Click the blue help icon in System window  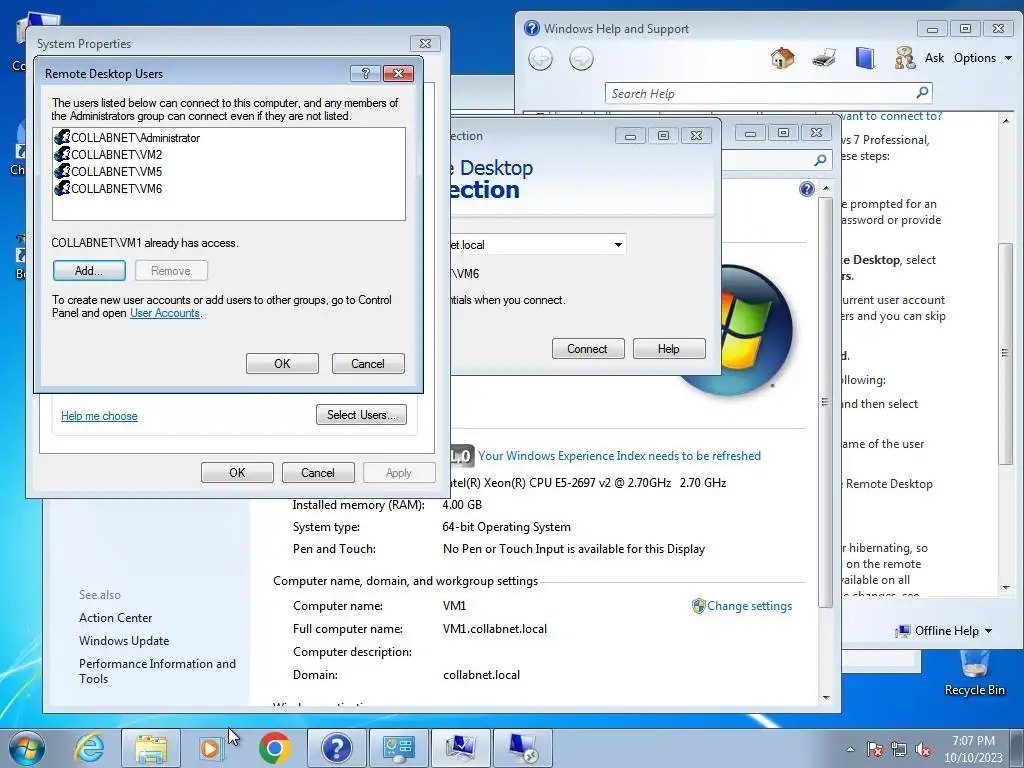[807, 189]
